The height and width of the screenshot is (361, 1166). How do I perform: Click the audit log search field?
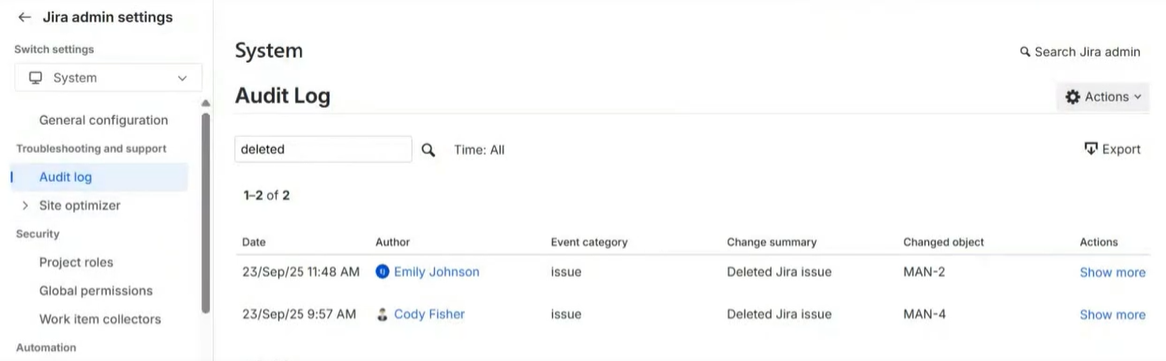click(323, 150)
